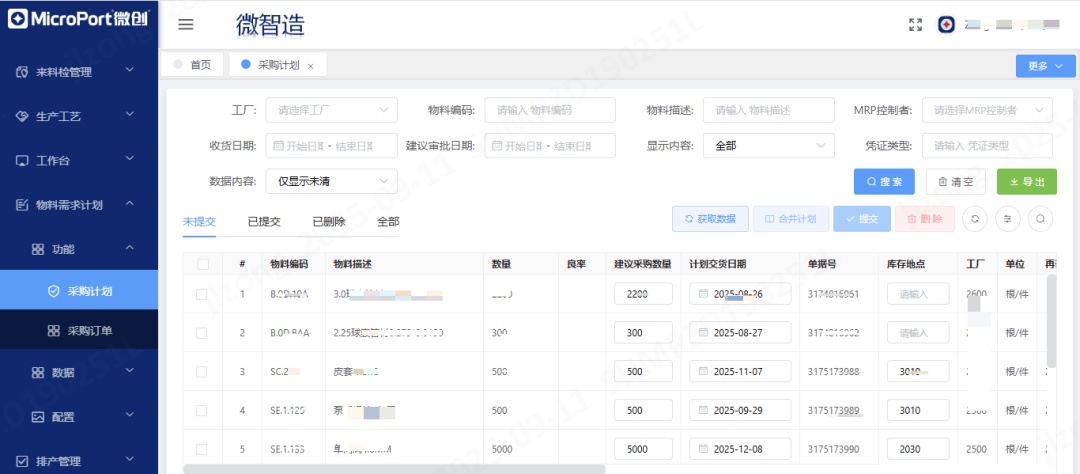Click the fullscreen toggle icon
Screen dimensions: 1080x474
click(x=914, y=25)
